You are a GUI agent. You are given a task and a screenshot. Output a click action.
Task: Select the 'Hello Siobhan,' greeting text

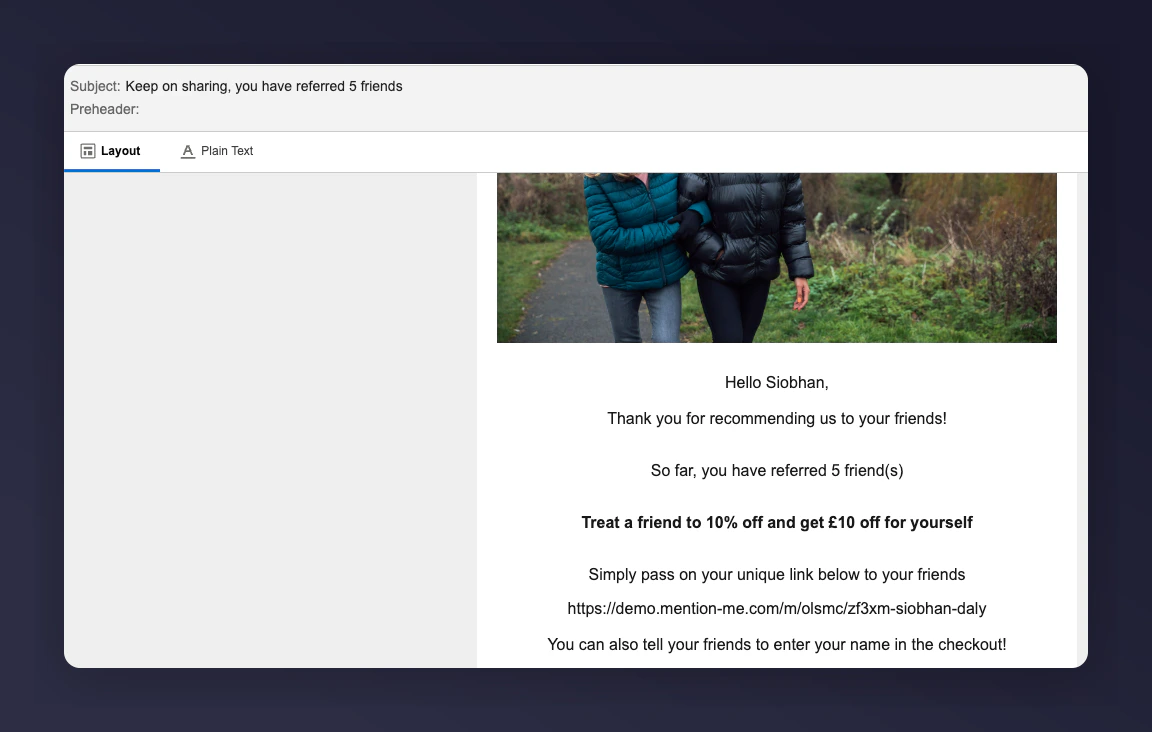[x=777, y=382]
